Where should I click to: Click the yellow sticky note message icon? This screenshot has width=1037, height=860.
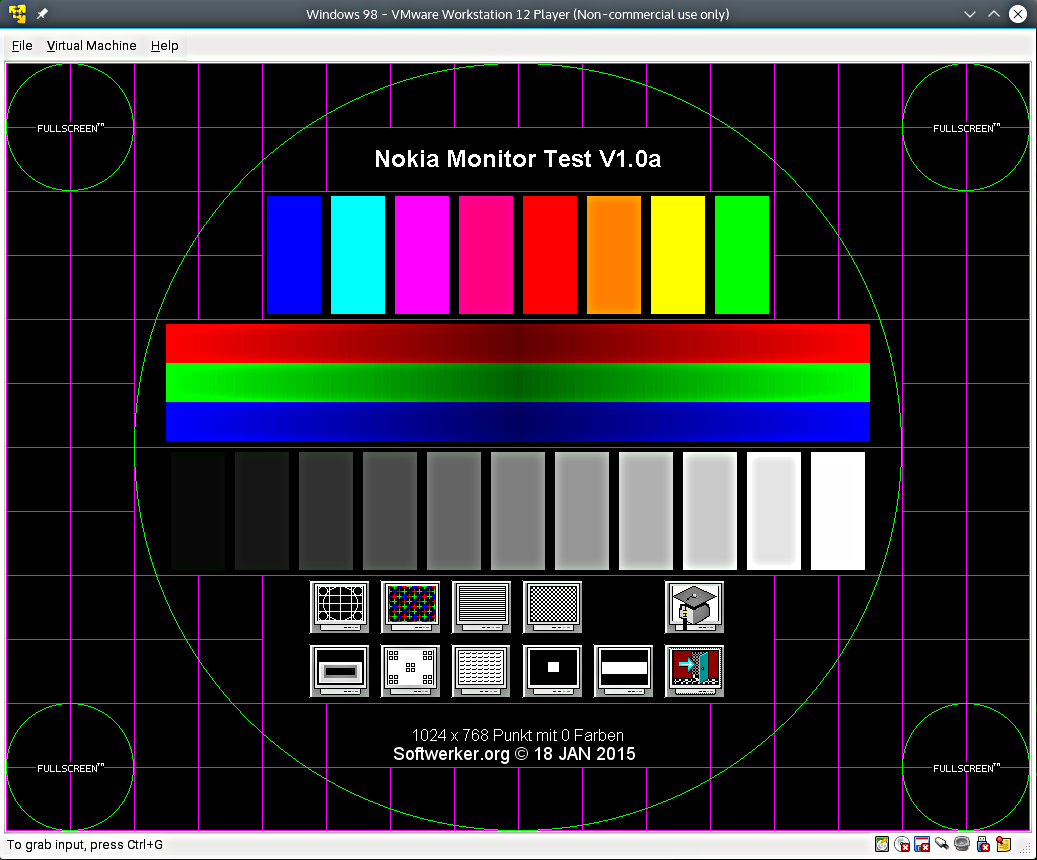1003,845
